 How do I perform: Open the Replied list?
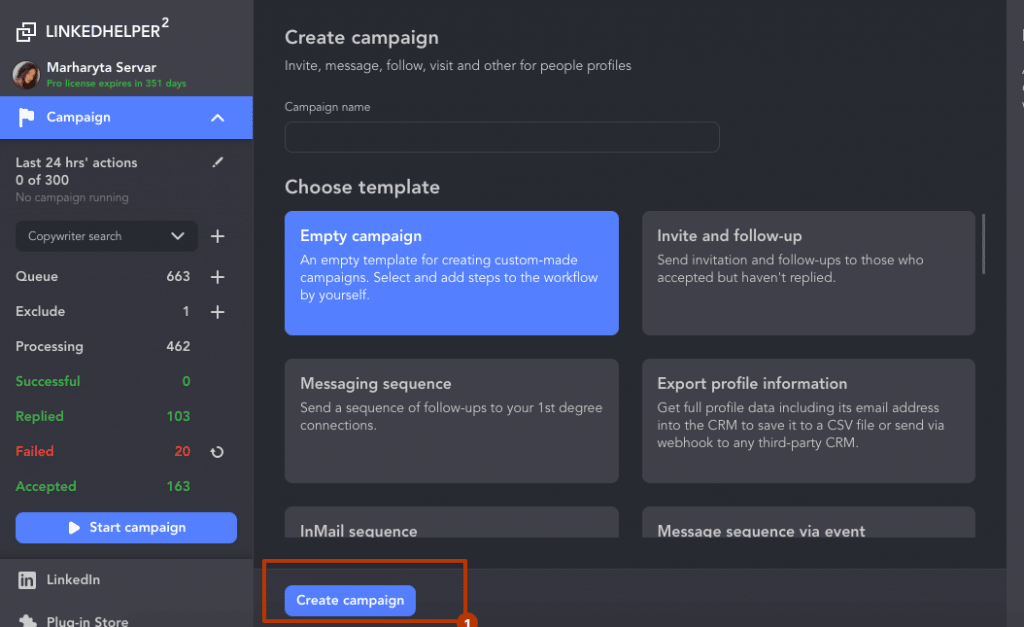(x=40, y=417)
